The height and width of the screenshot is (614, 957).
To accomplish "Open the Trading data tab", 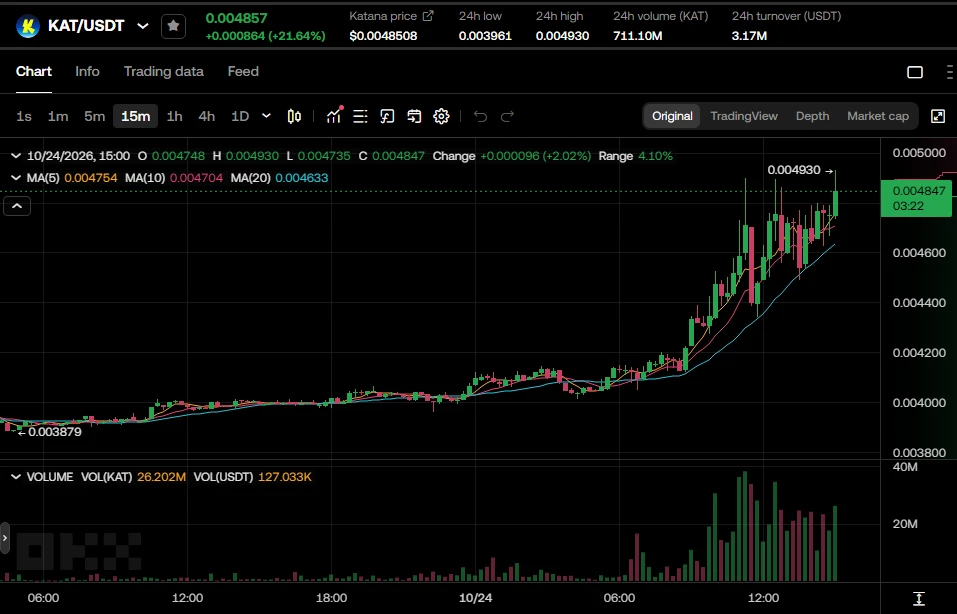I will click(164, 71).
